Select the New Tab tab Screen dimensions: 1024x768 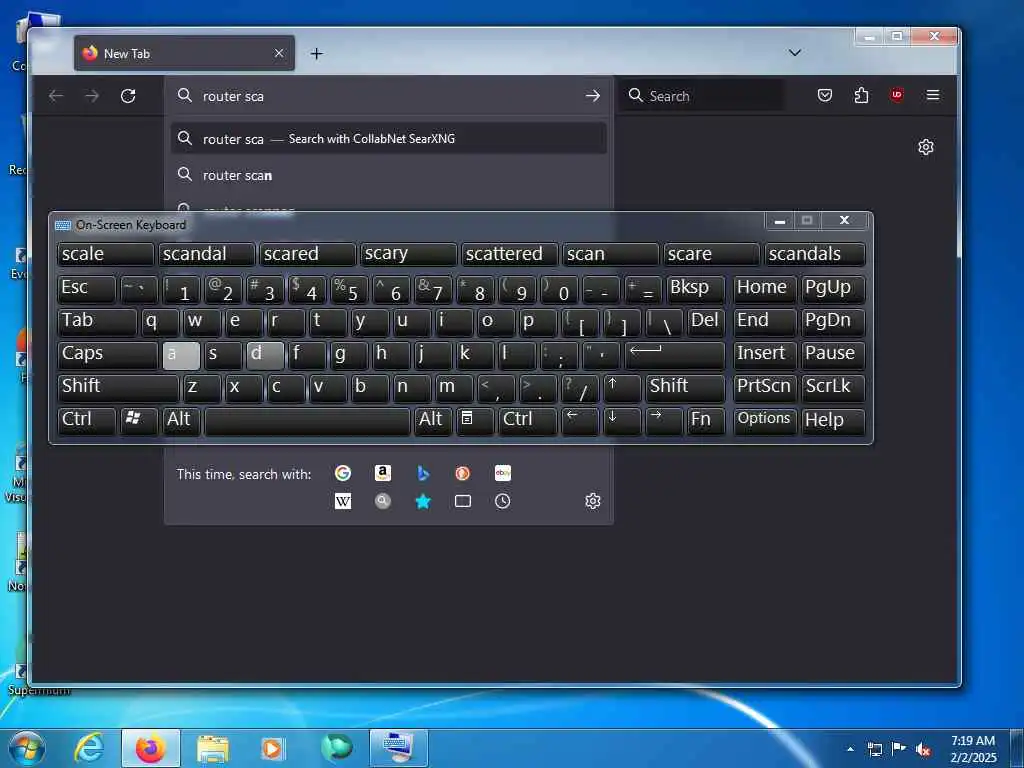(x=184, y=53)
